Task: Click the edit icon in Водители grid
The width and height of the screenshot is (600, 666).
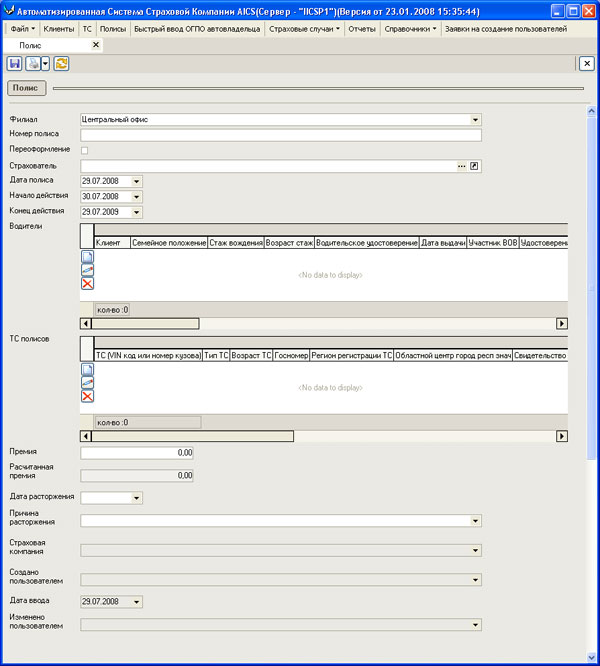Action: [87, 270]
